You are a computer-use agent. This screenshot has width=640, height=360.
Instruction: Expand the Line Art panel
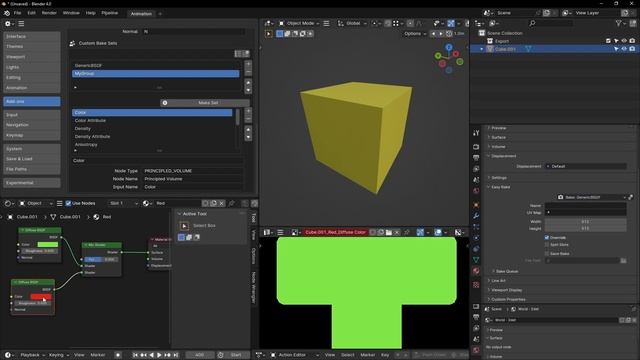pyautogui.click(x=497, y=281)
